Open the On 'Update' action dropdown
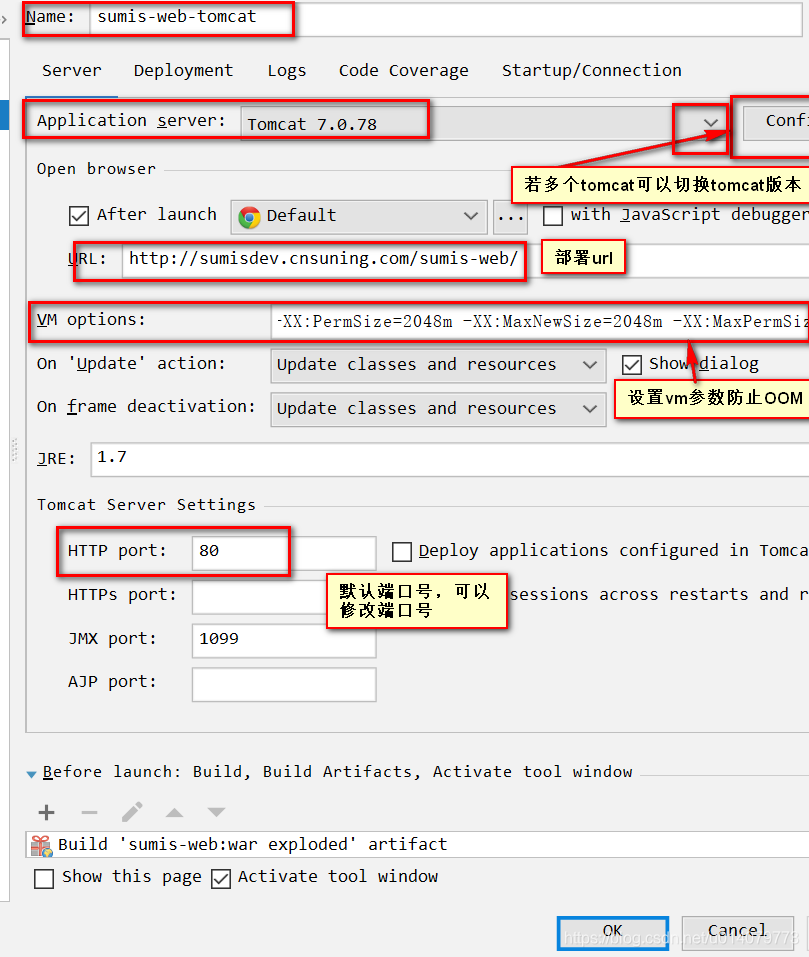Image resolution: width=809 pixels, height=957 pixels. 438,365
